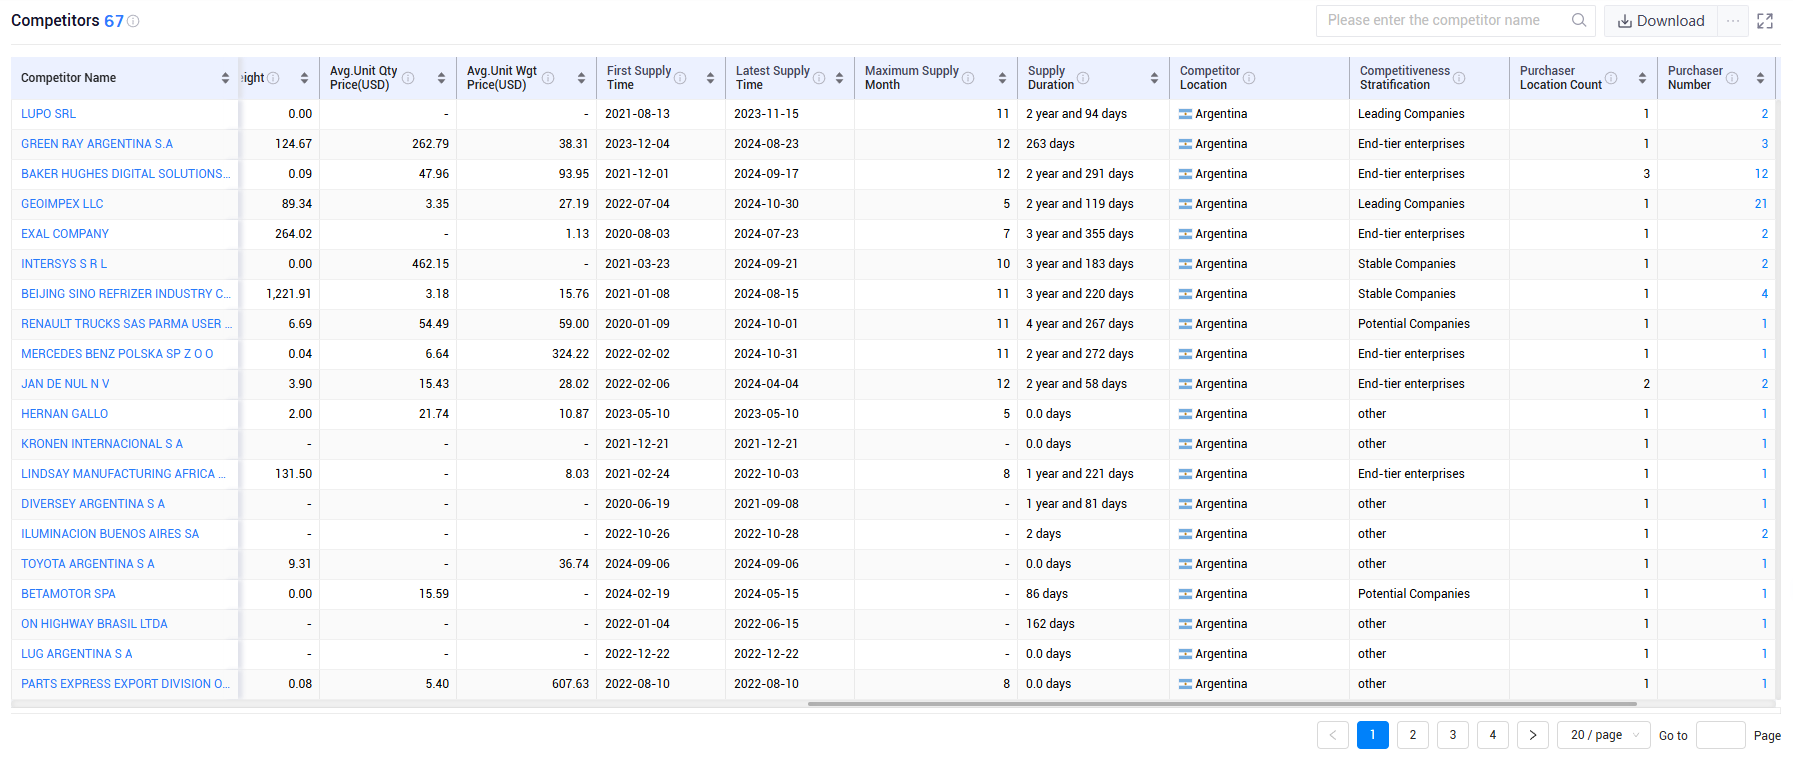Open PARTS EXPRESS EXPORT DIVISION link
This screenshot has width=1793, height=762.
[x=125, y=684]
